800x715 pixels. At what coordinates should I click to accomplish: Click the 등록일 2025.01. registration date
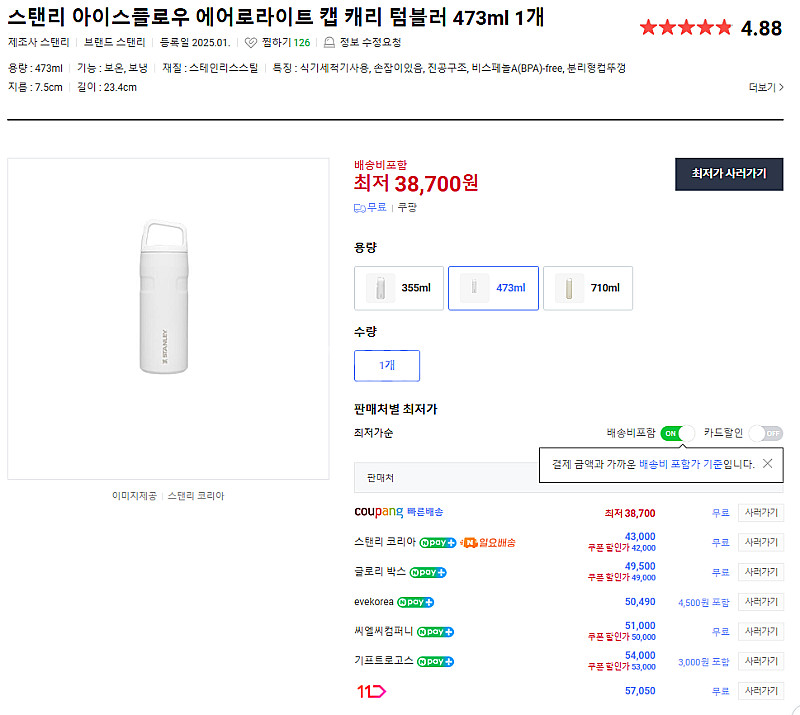pos(195,42)
